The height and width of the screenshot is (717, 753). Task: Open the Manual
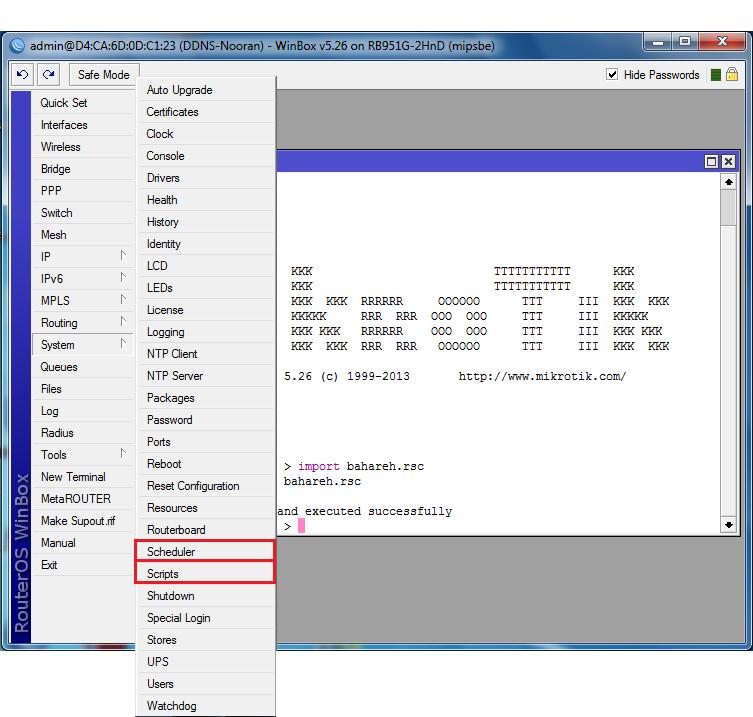(x=83, y=543)
